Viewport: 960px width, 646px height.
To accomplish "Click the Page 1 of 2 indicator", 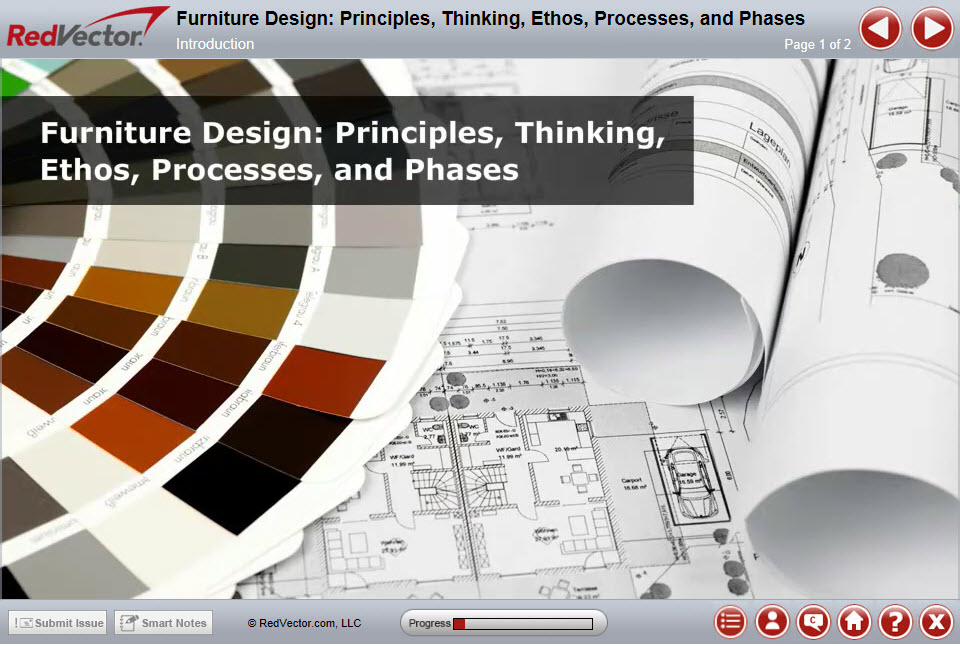I will 817,44.
